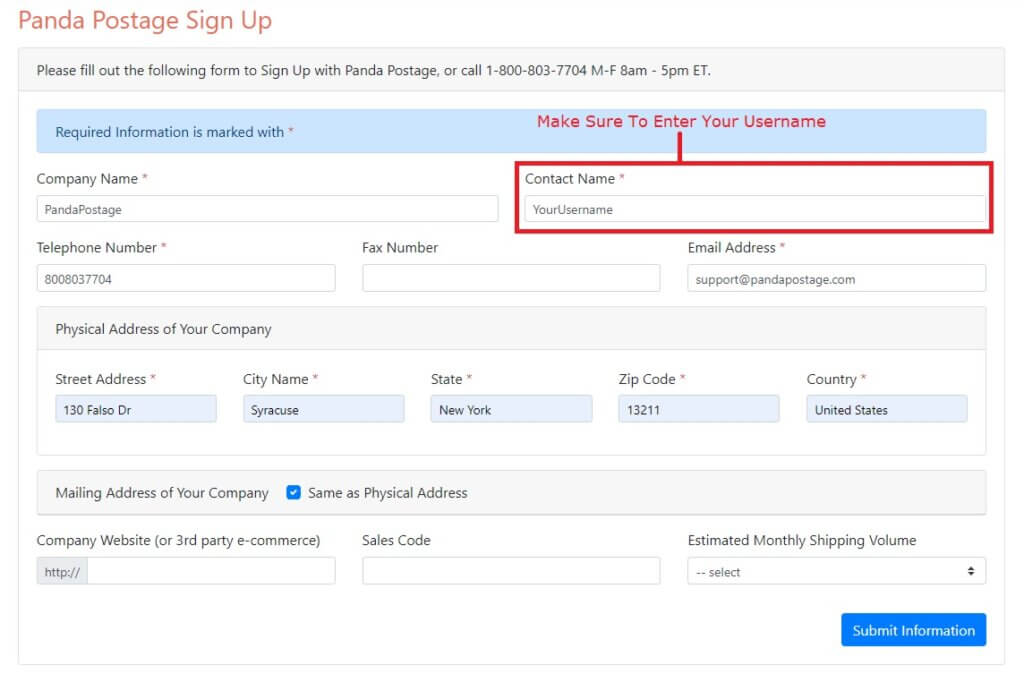Click the Panda Postage Sign Up heading
1024x674 pixels.
(x=144, y=20)
